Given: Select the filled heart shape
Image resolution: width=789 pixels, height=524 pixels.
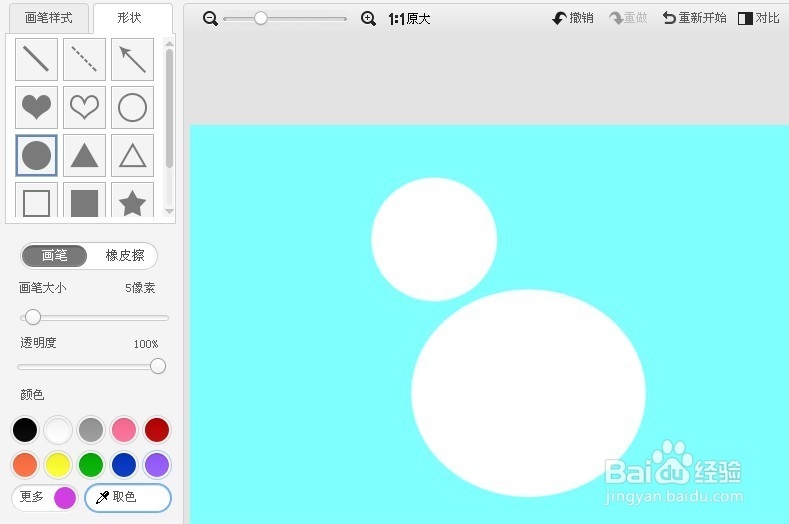Looking at the screenshot, I should [x=36, y=107].
